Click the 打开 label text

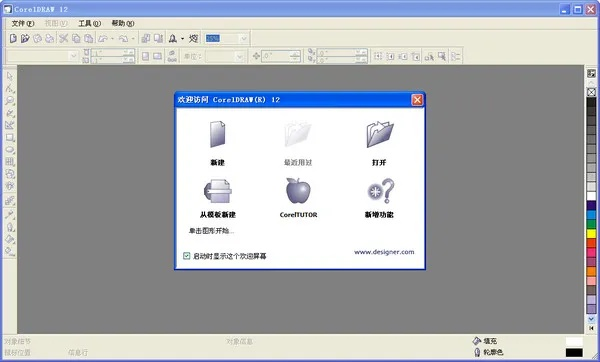[x=379, y=162]
